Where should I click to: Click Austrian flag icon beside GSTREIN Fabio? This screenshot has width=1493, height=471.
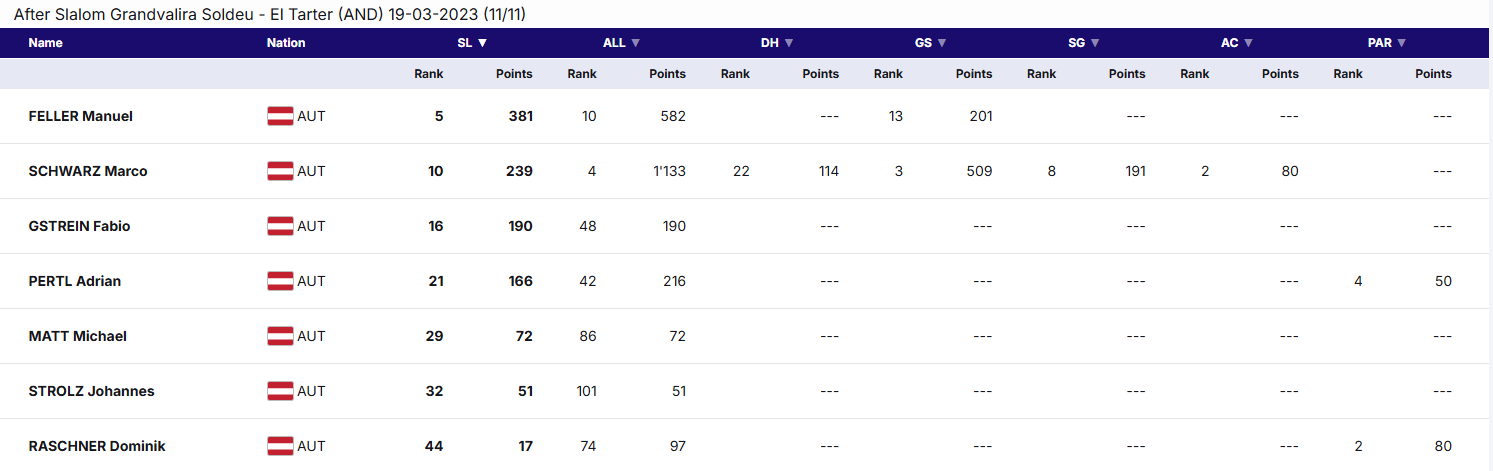click(280, 226)
